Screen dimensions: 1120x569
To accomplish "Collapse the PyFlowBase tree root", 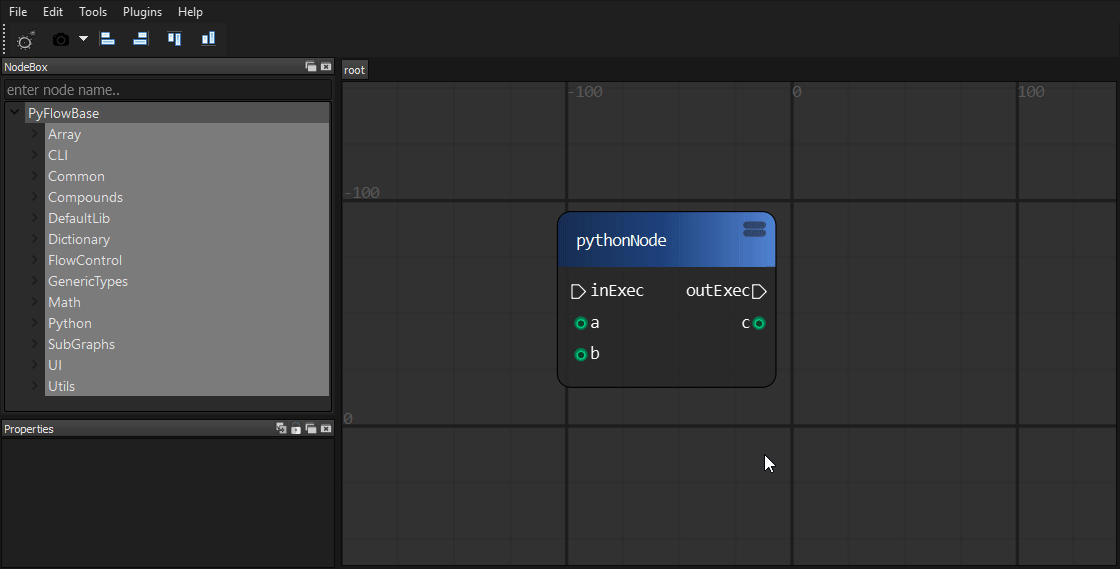I will tap(14, 112).
